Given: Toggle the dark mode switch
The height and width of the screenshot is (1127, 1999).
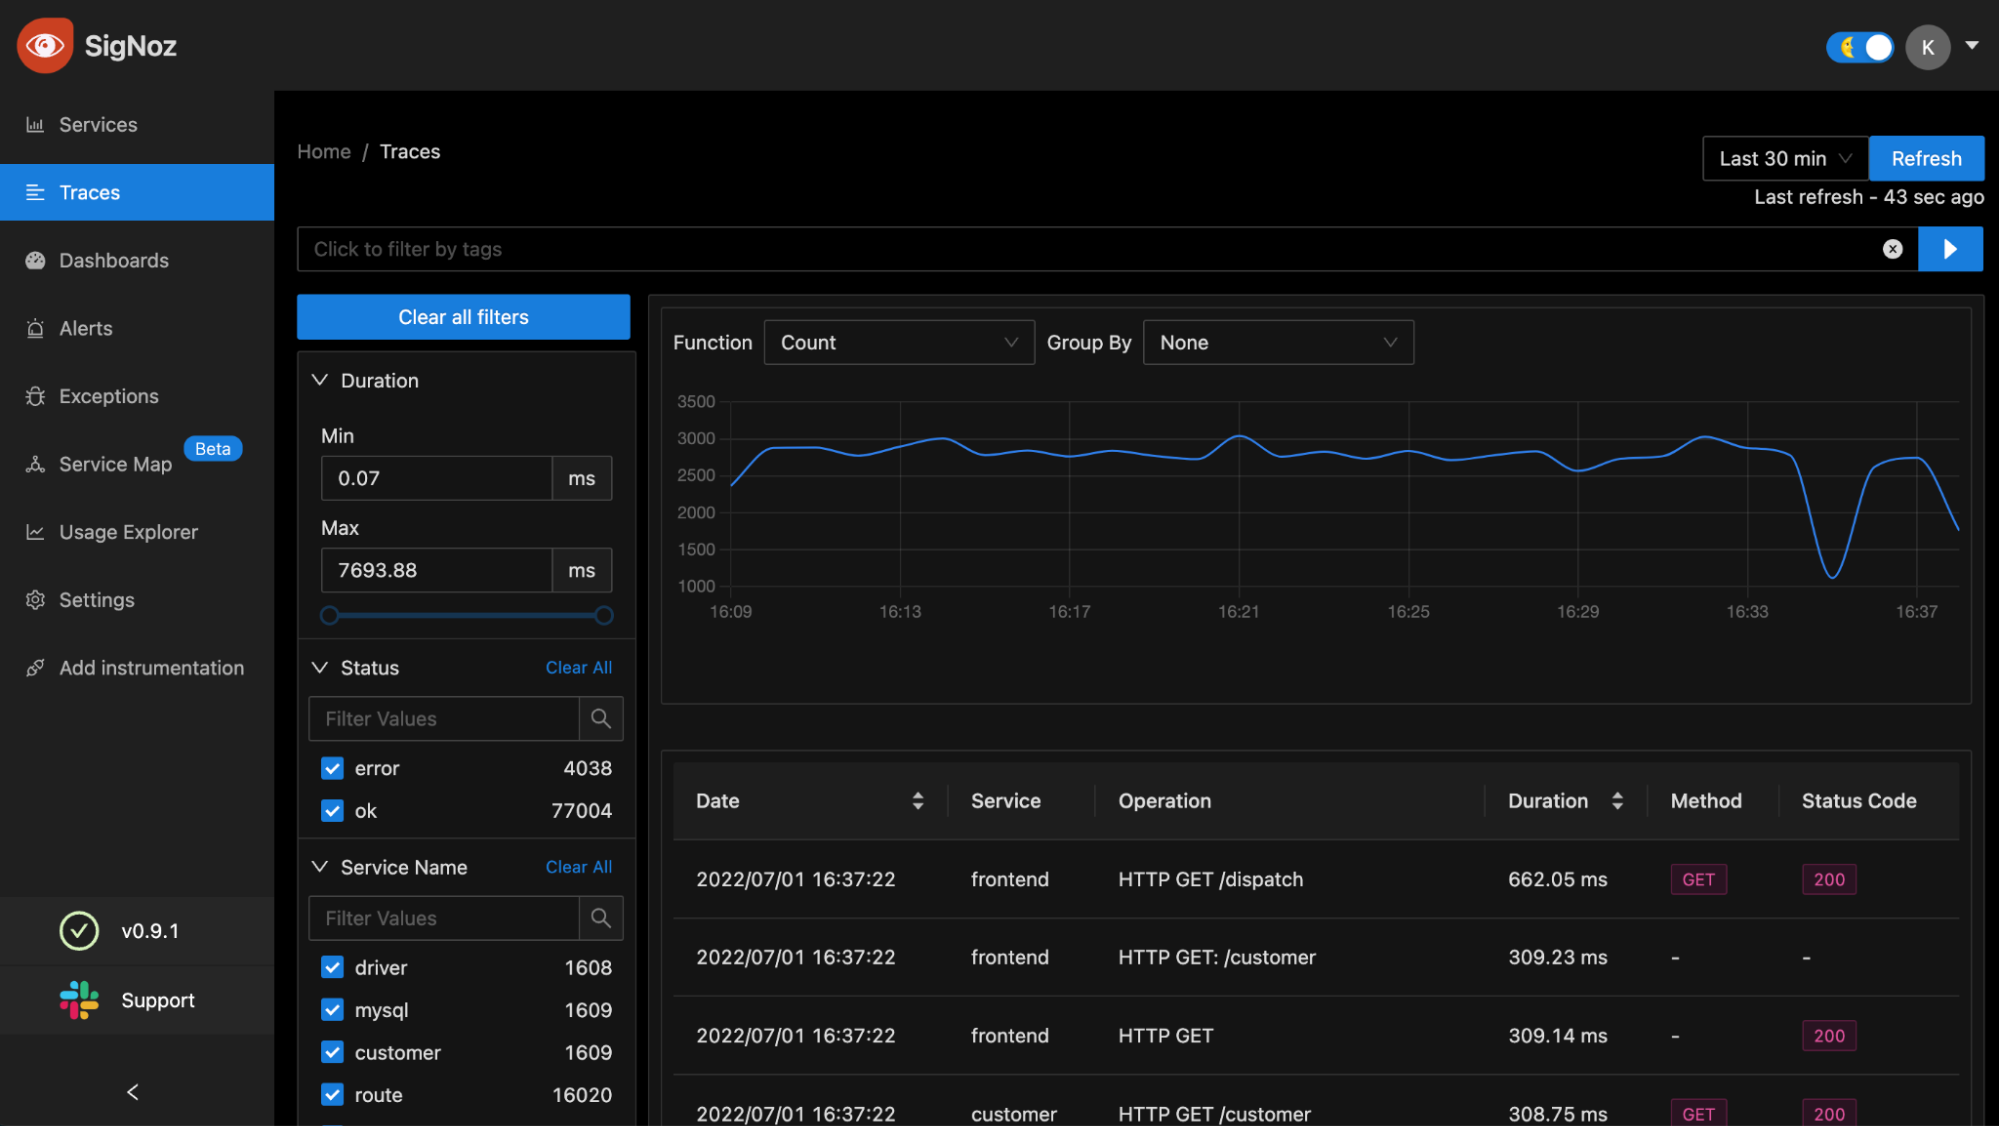Looking at the screenshot, I should [1860, 47].
